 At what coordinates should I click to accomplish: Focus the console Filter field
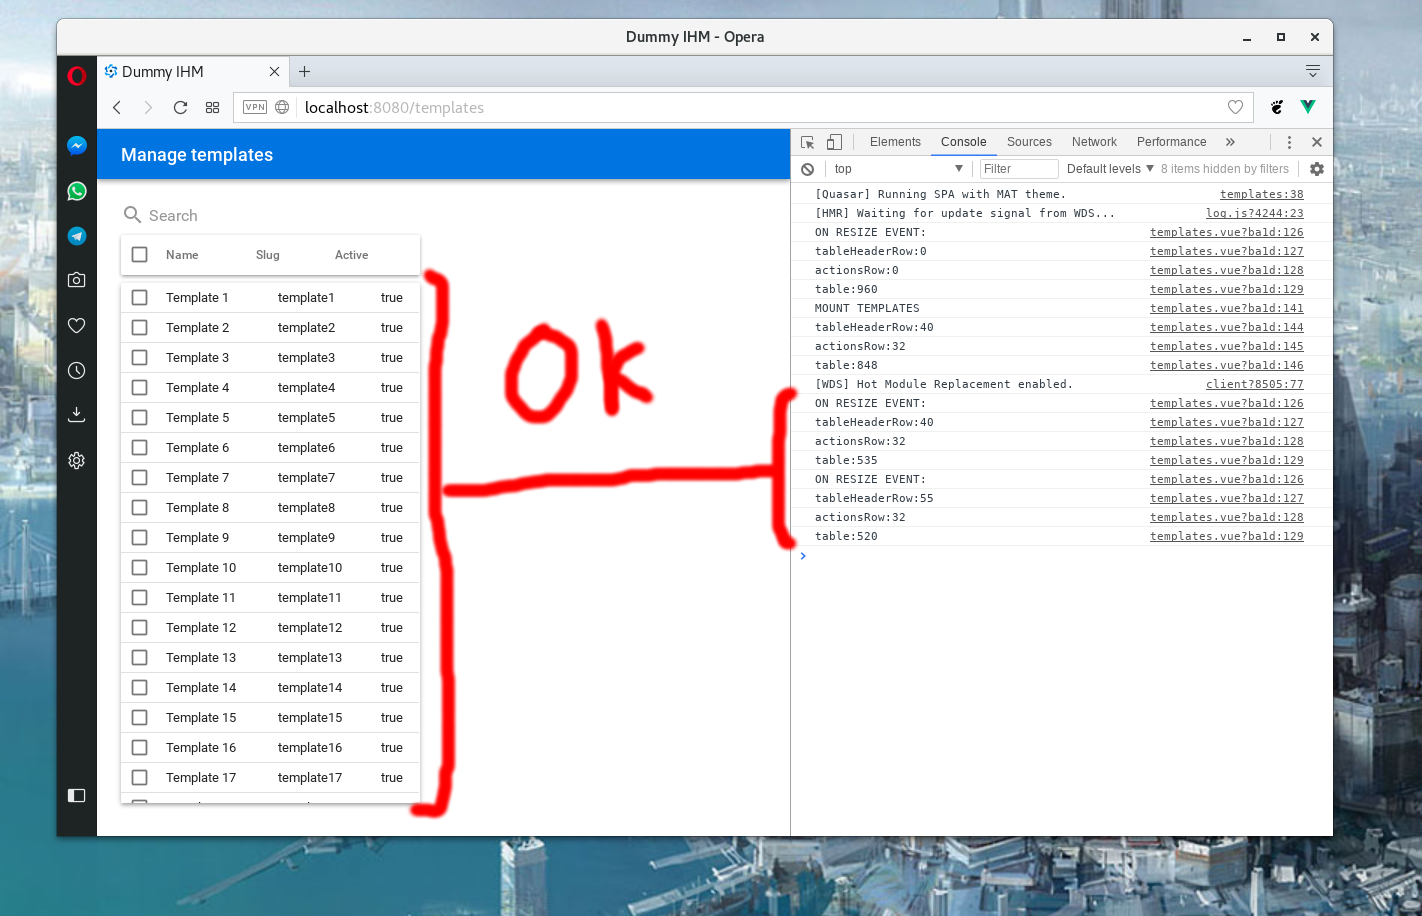point(1018,169)
